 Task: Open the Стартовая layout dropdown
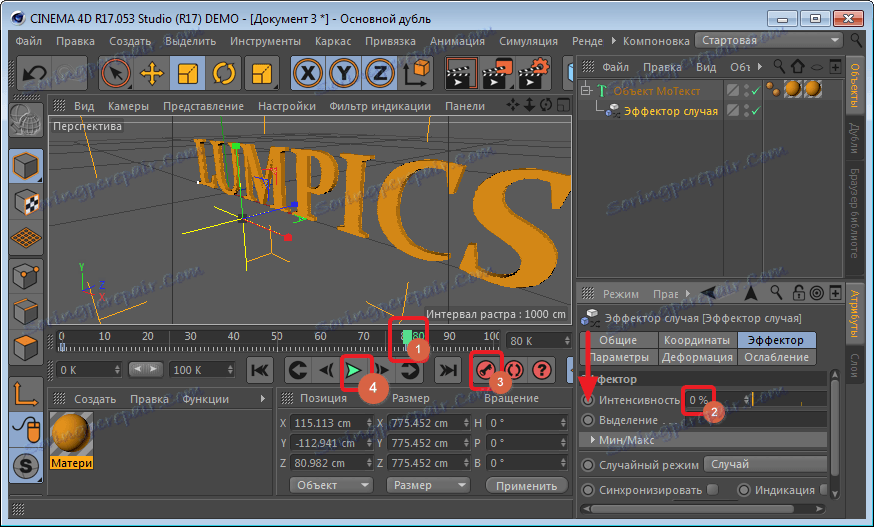[770, 40]
